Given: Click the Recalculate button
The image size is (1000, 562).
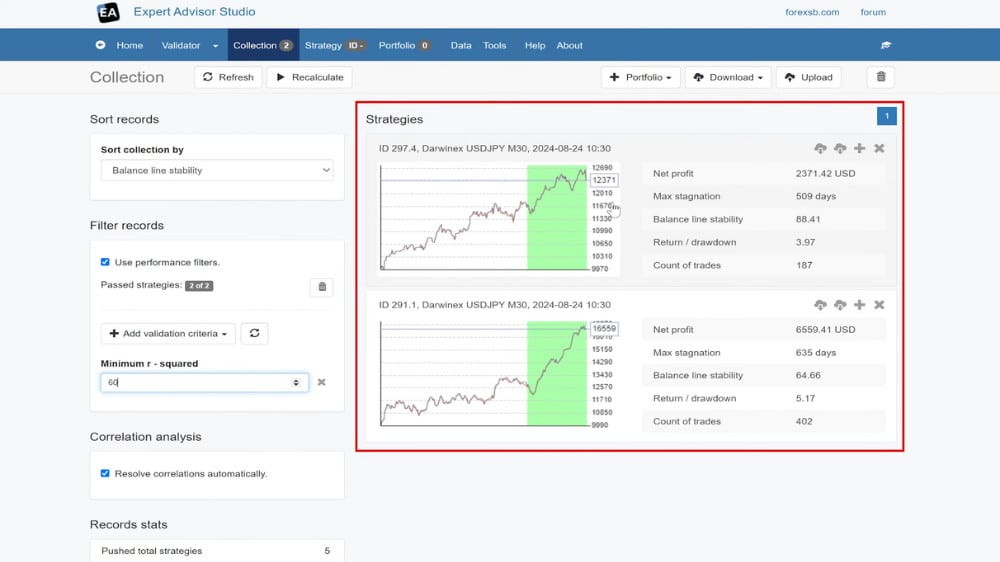Looking at the screenshot, I should pos(309,77).
